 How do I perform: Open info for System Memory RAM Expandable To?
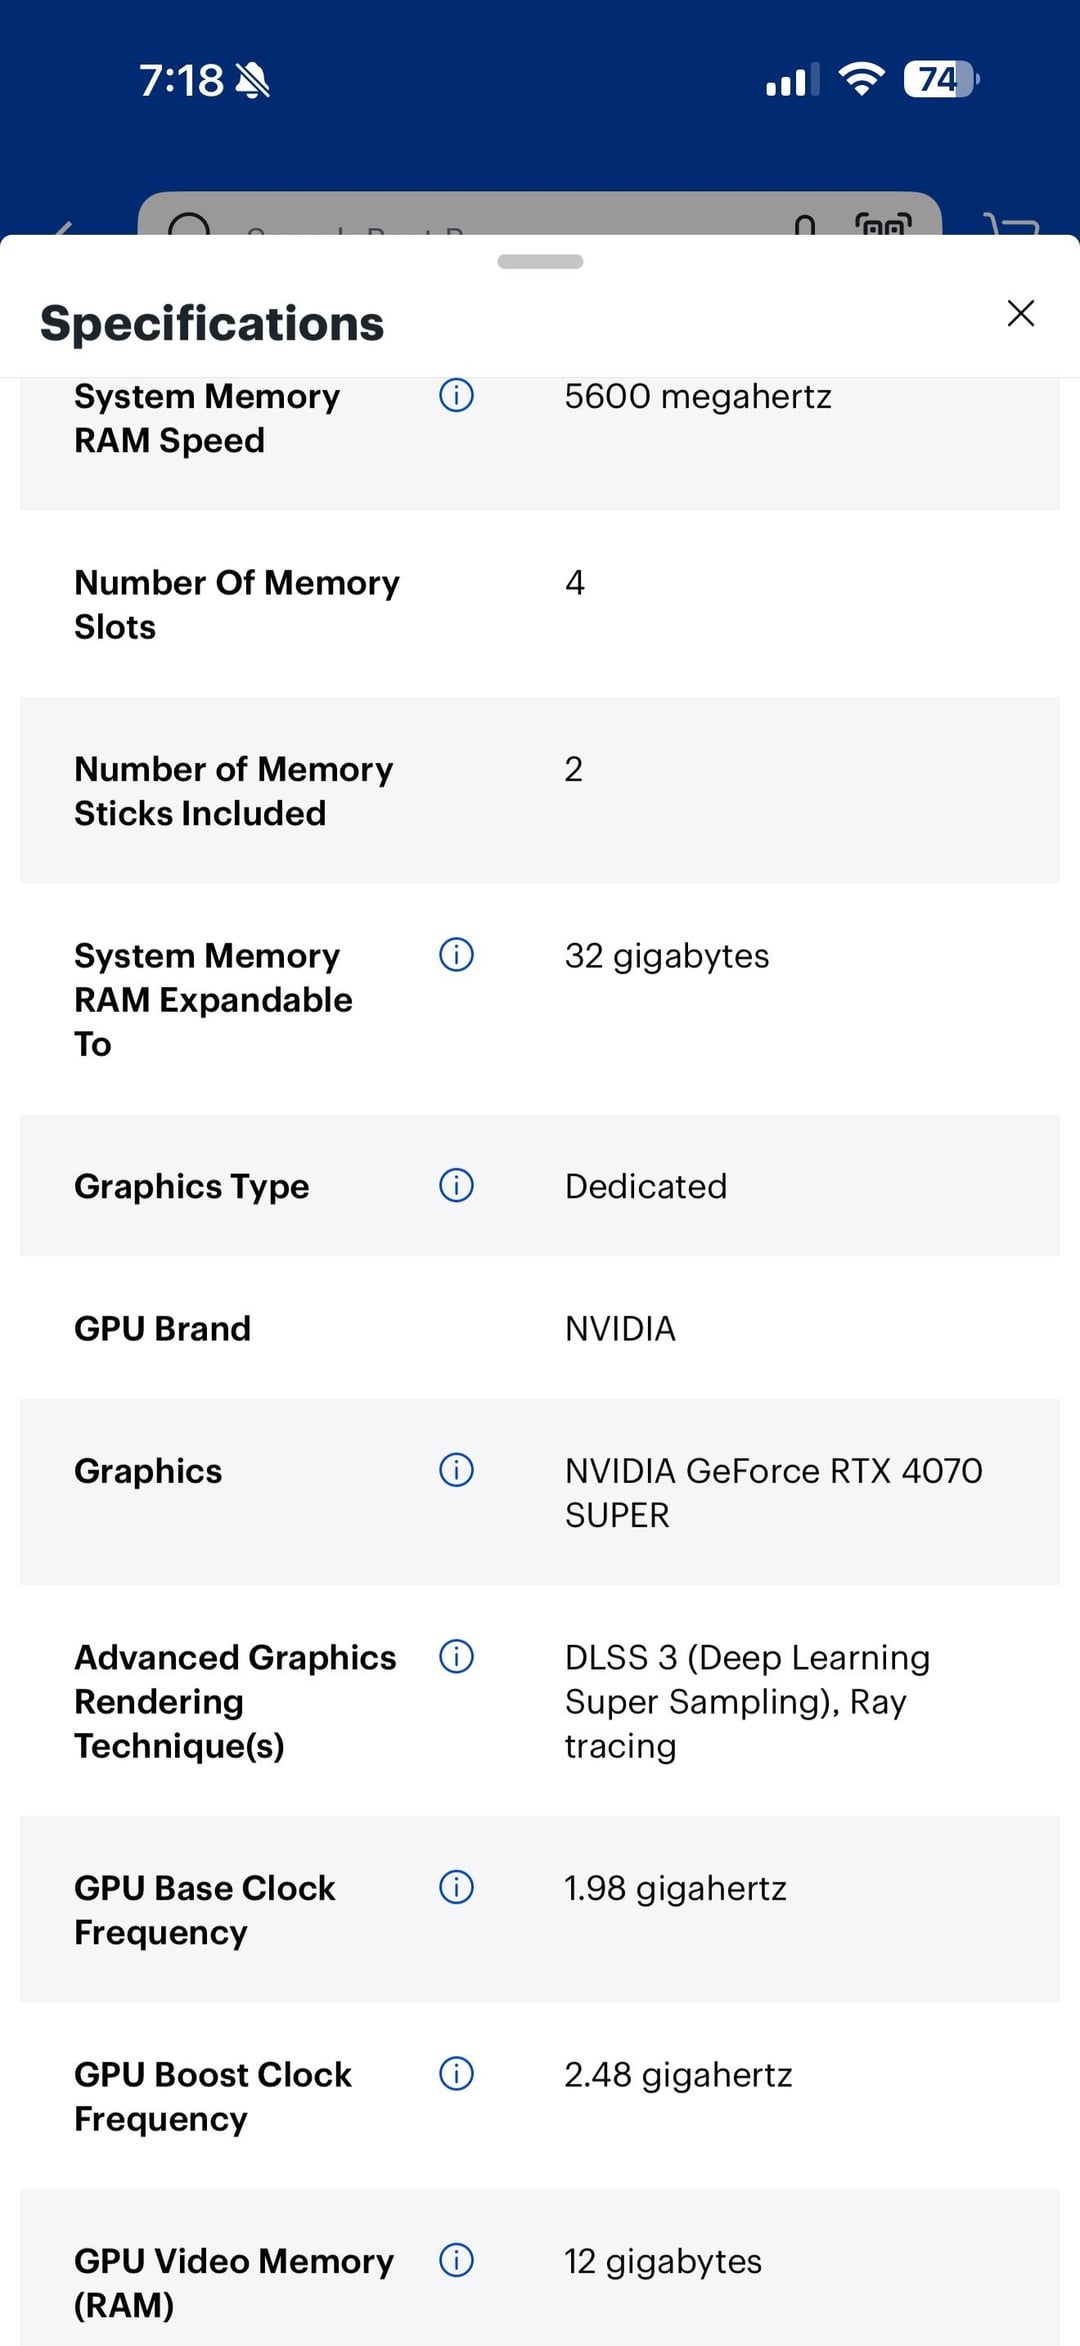click(x=456, y=955)
